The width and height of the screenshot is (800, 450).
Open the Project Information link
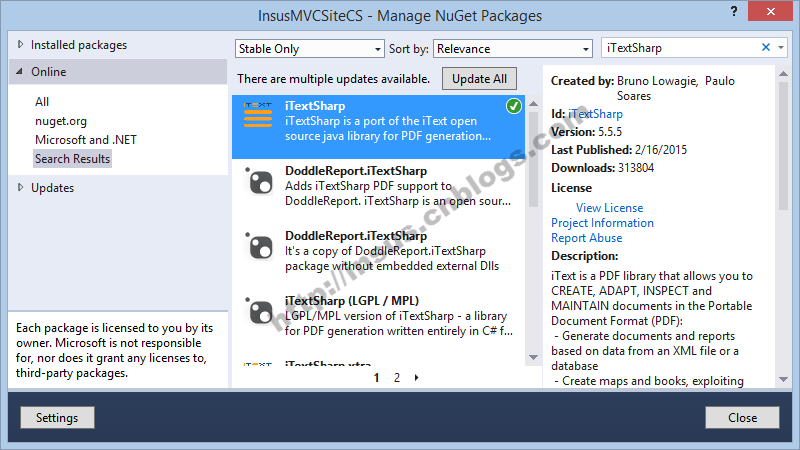point(602,223)
